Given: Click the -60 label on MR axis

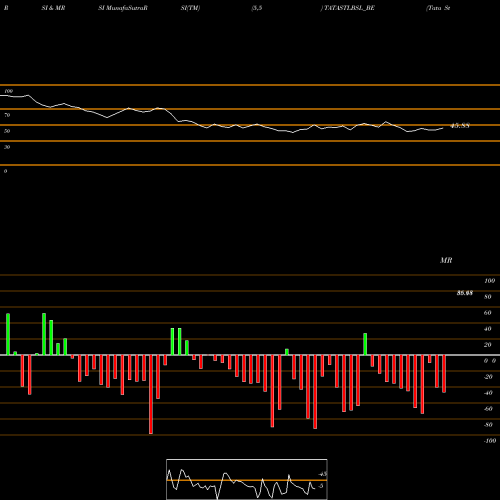Looking at the screenshot, I should (488, 409).
